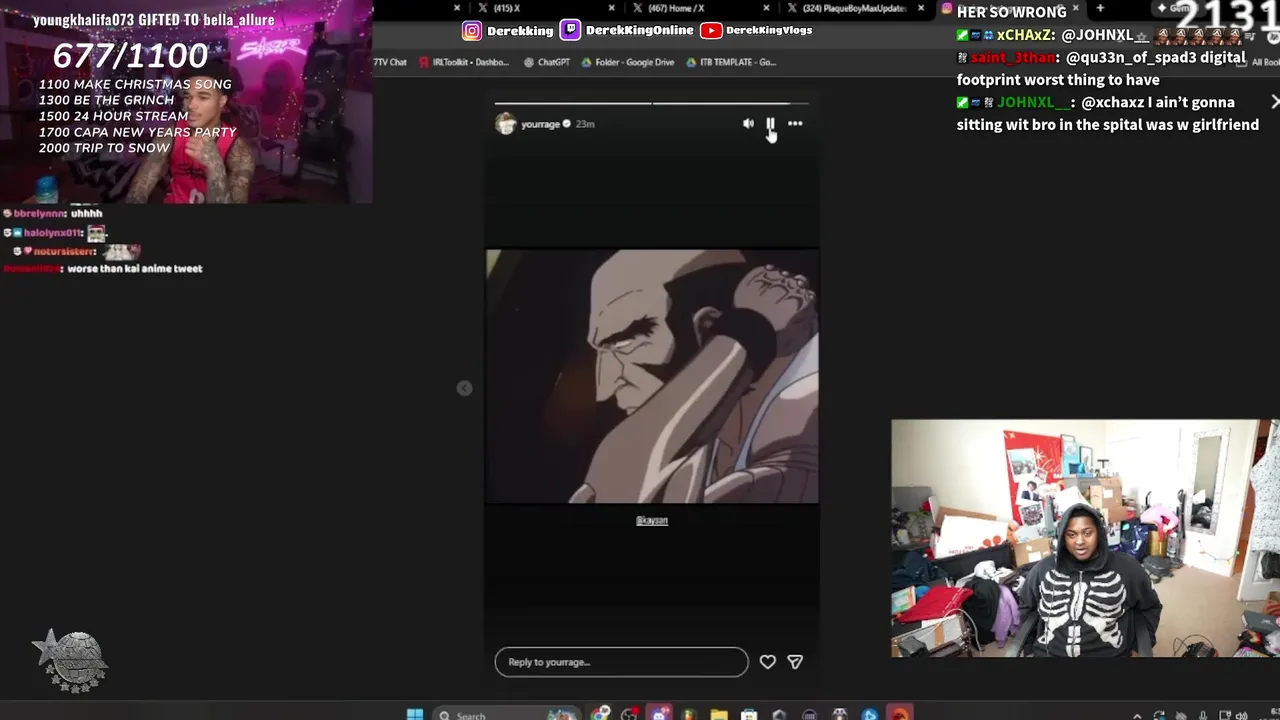1280x720 pixels.
Task: Pause the playing Instagram story
Action: point(771,124)
